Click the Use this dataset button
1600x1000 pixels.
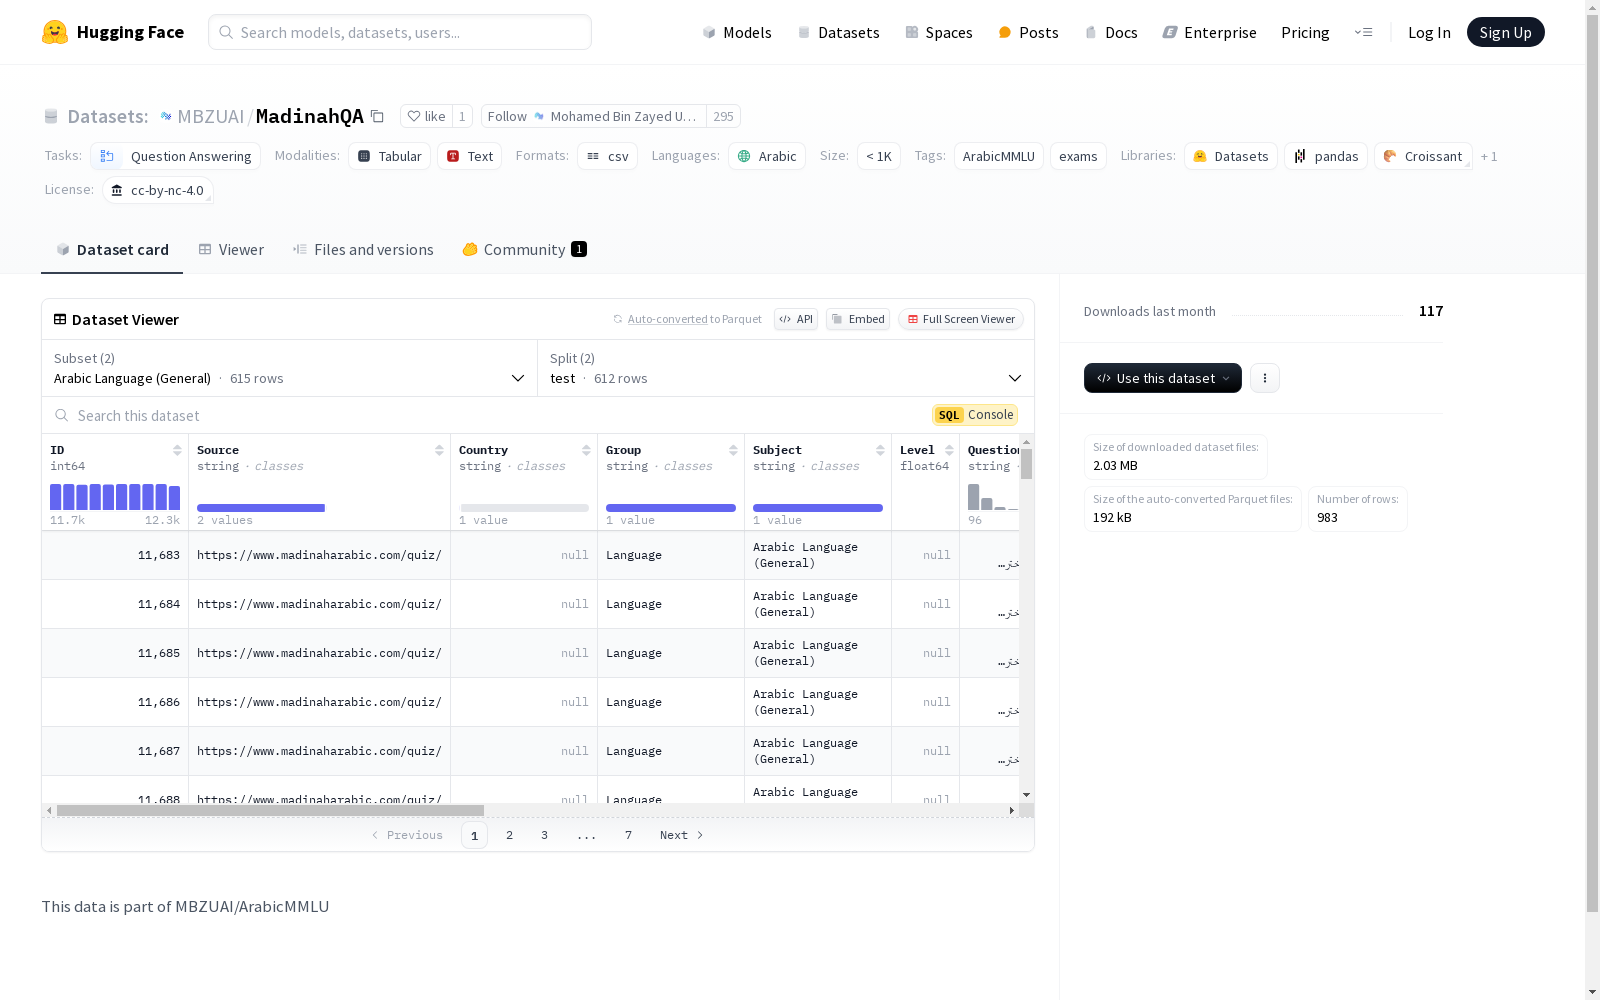pos(1163,378)
